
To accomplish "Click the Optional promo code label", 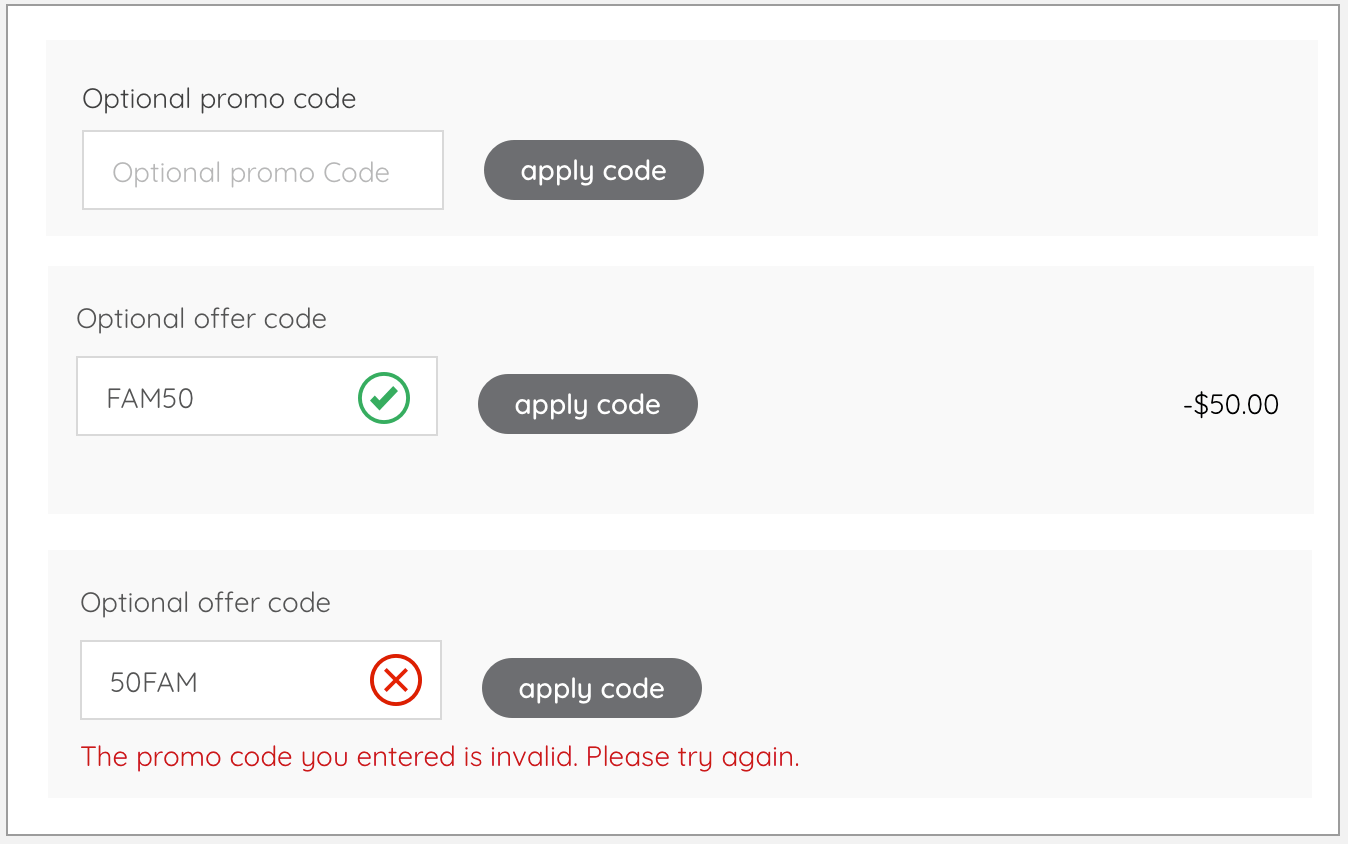I will (218, 98).
